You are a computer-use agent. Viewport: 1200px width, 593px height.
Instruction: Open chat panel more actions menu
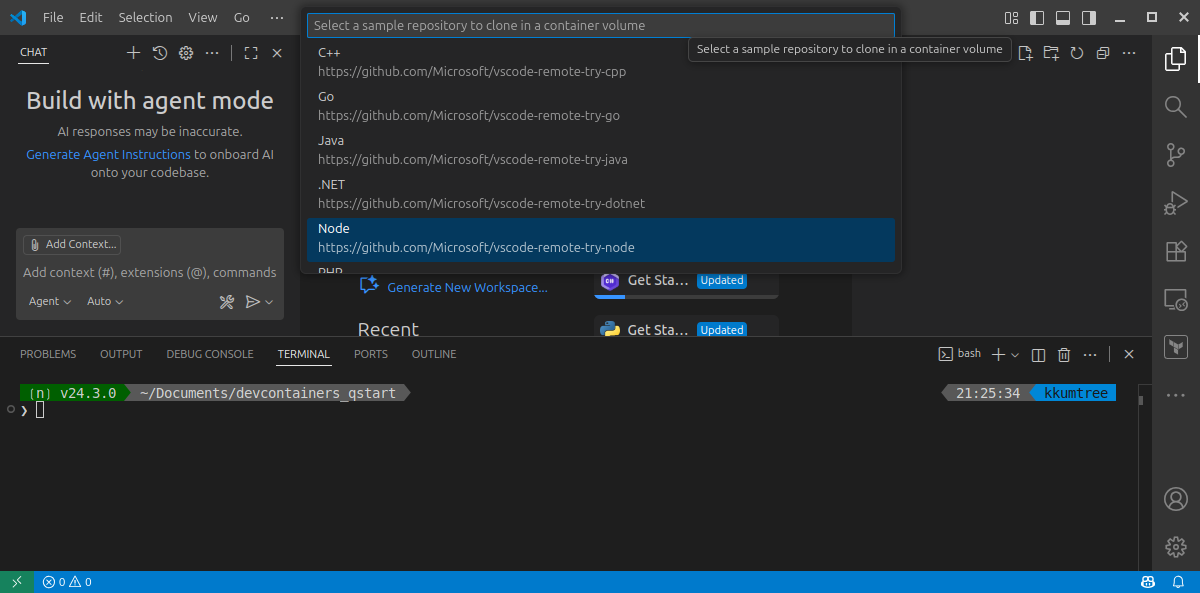coord(212,53)
